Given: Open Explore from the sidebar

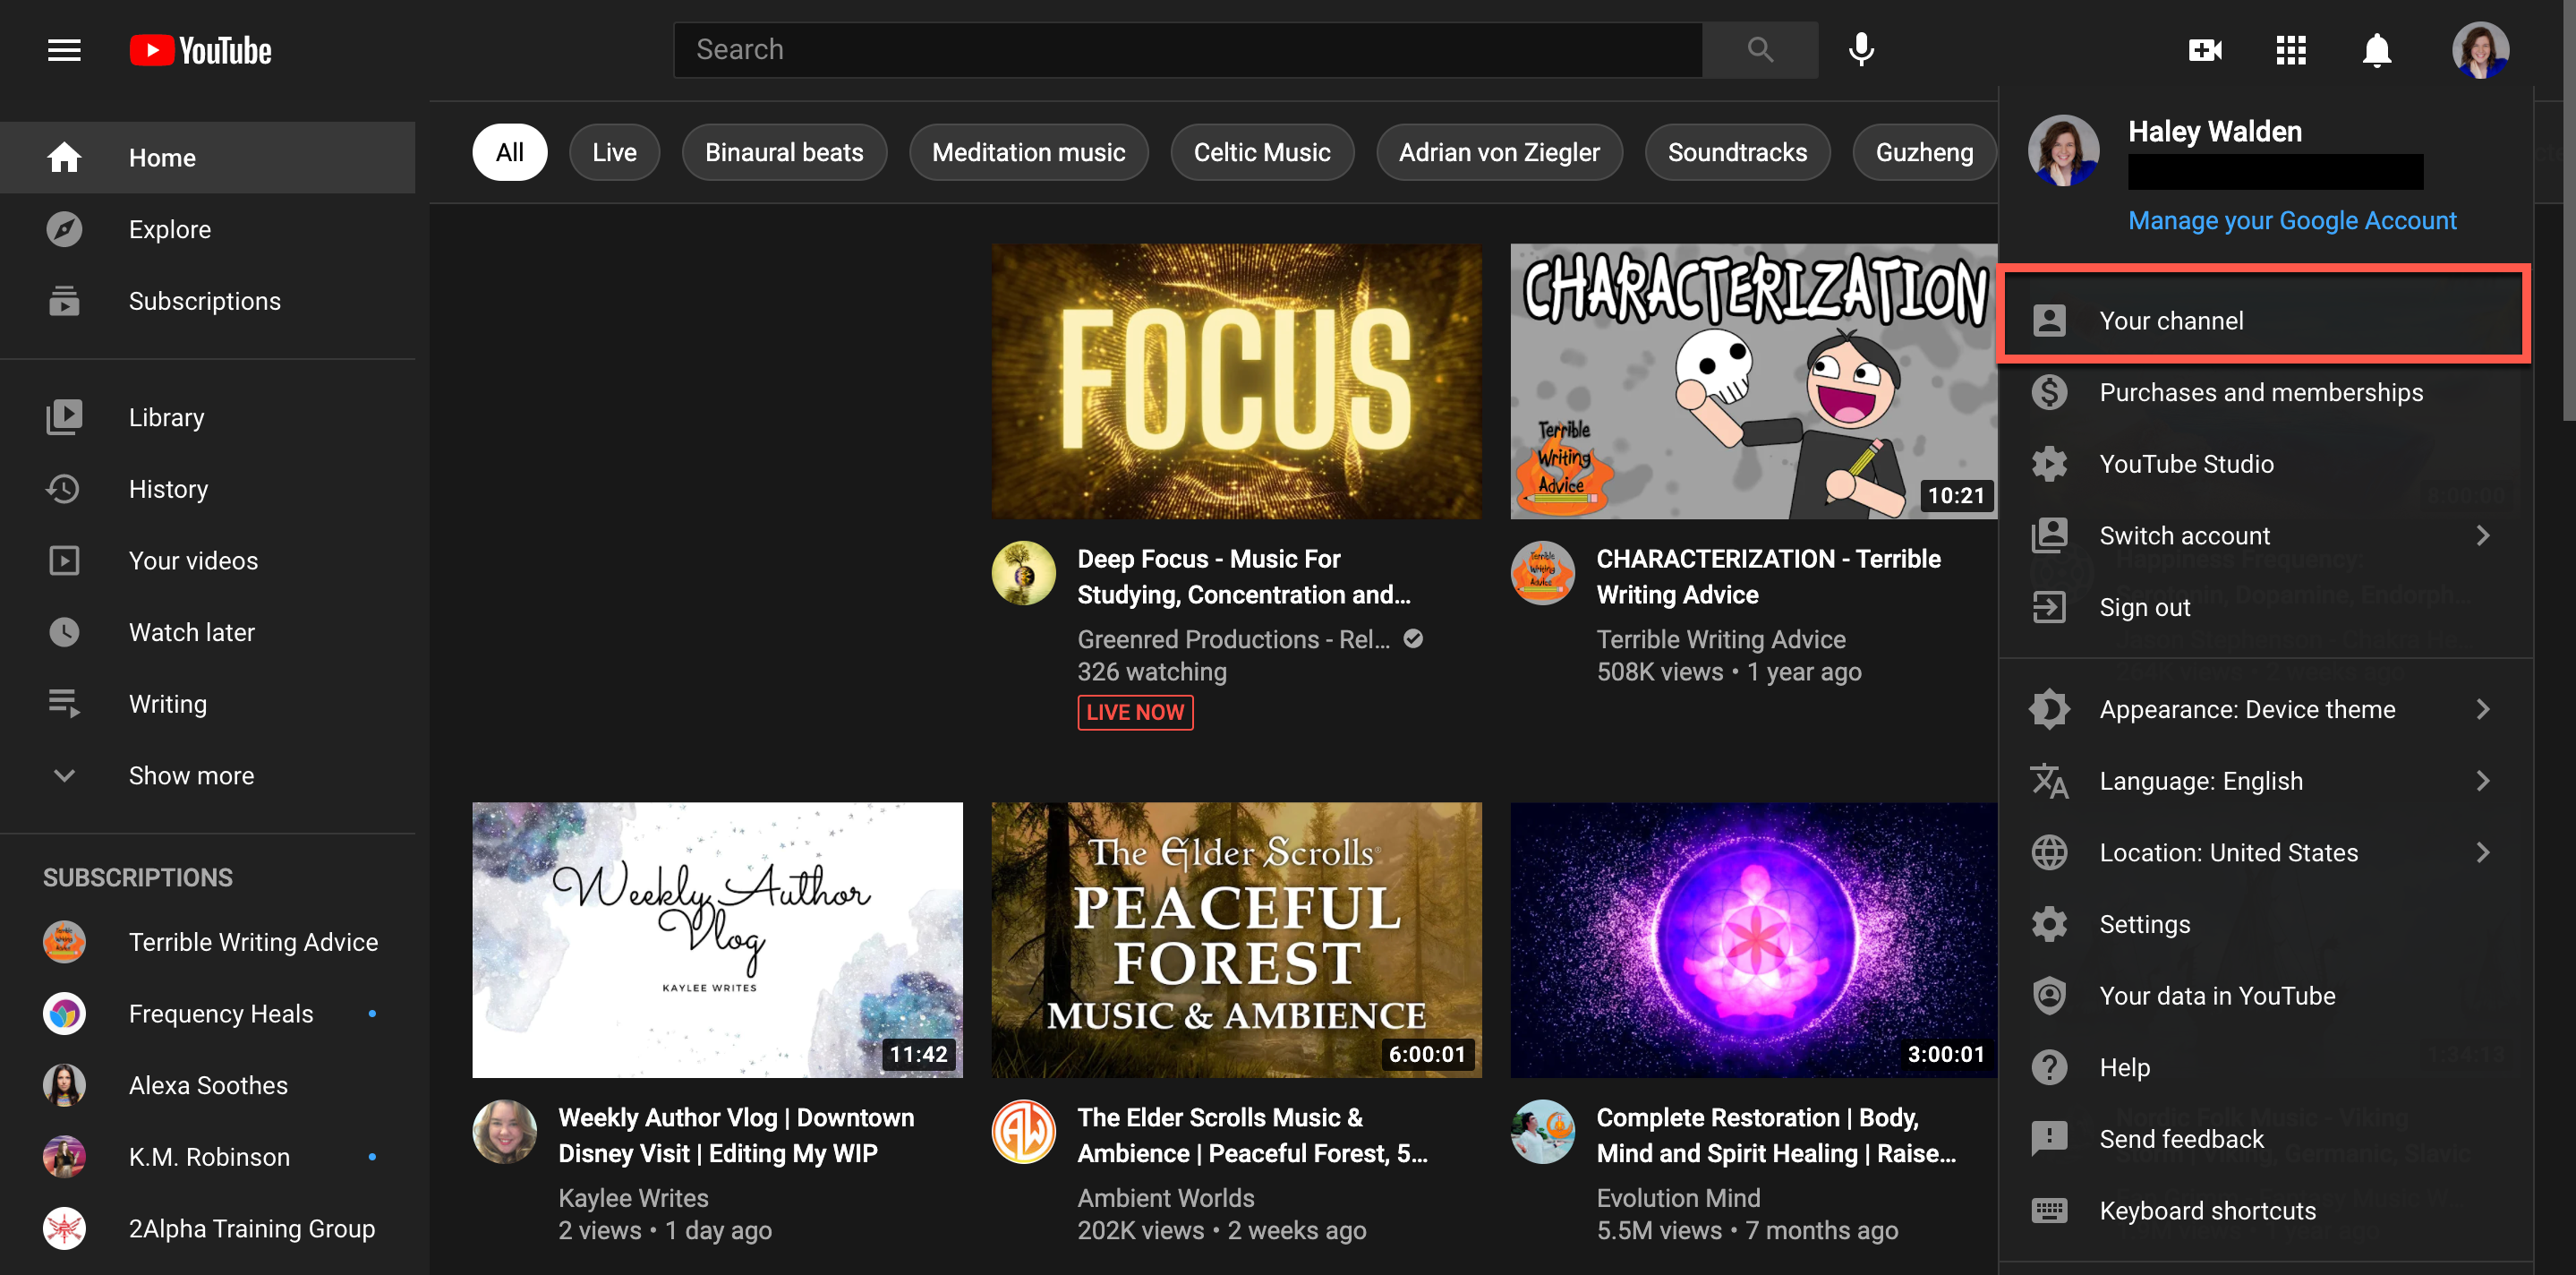Looking at the screenshot, I should (x=169, y=229).
